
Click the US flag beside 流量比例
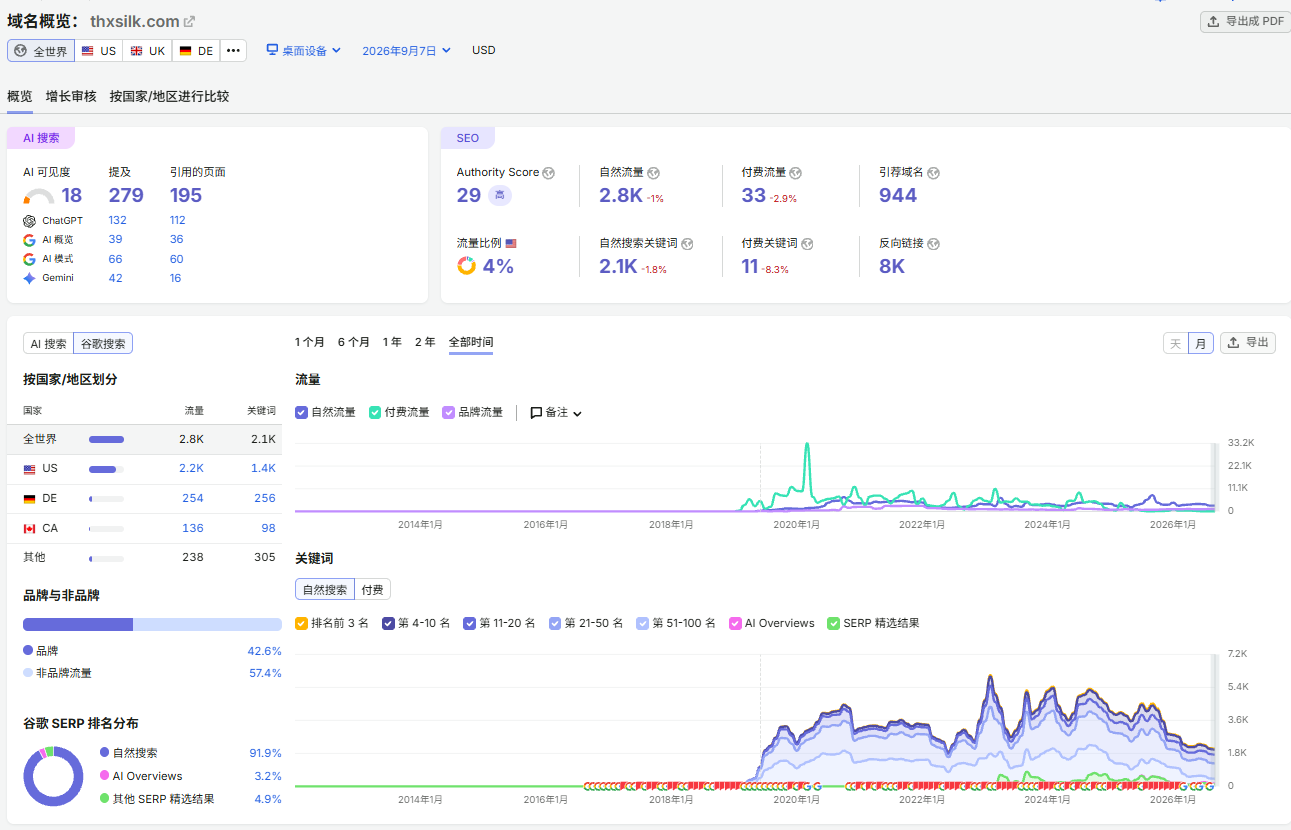point(511,243)
